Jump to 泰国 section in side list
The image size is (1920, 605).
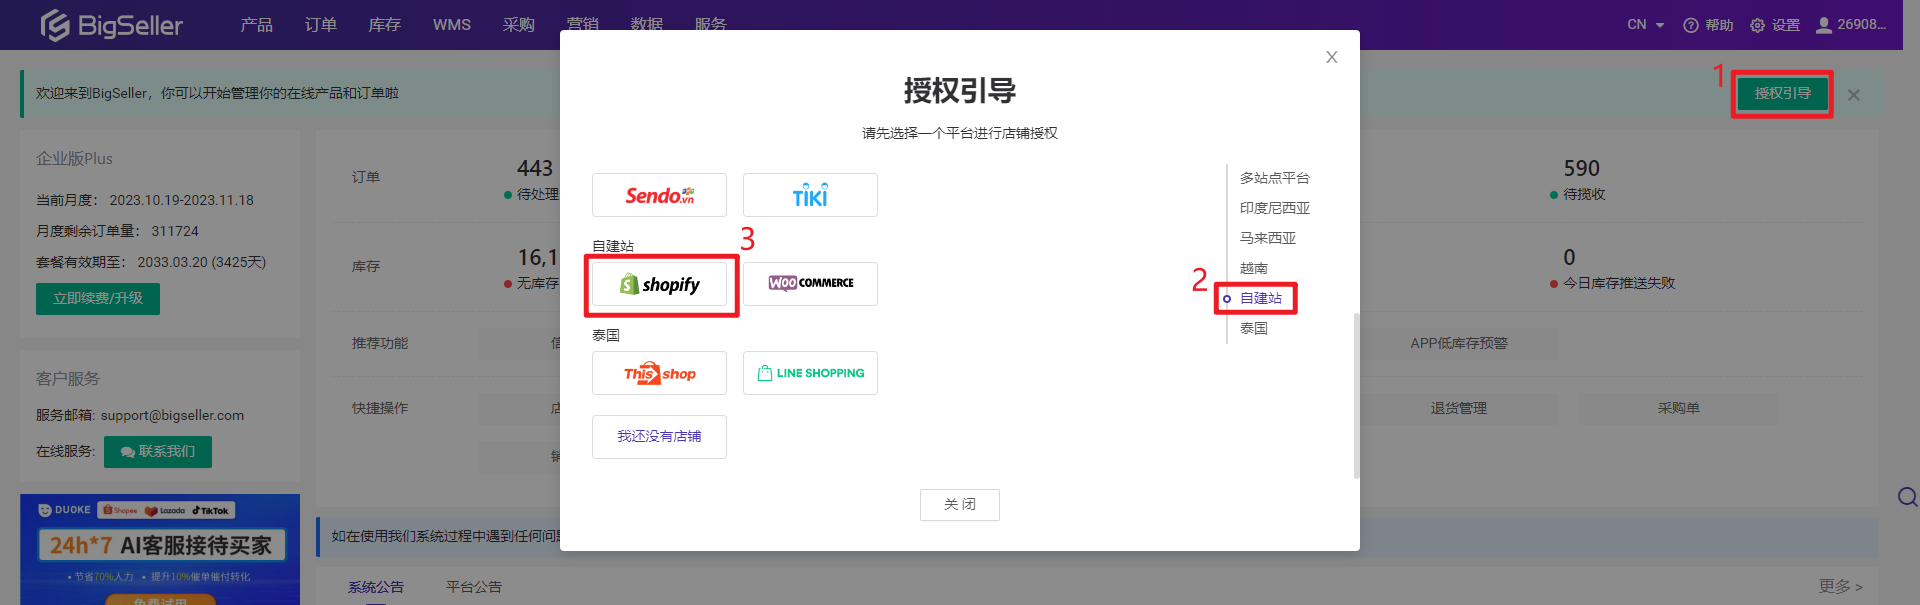[1254, 328]
